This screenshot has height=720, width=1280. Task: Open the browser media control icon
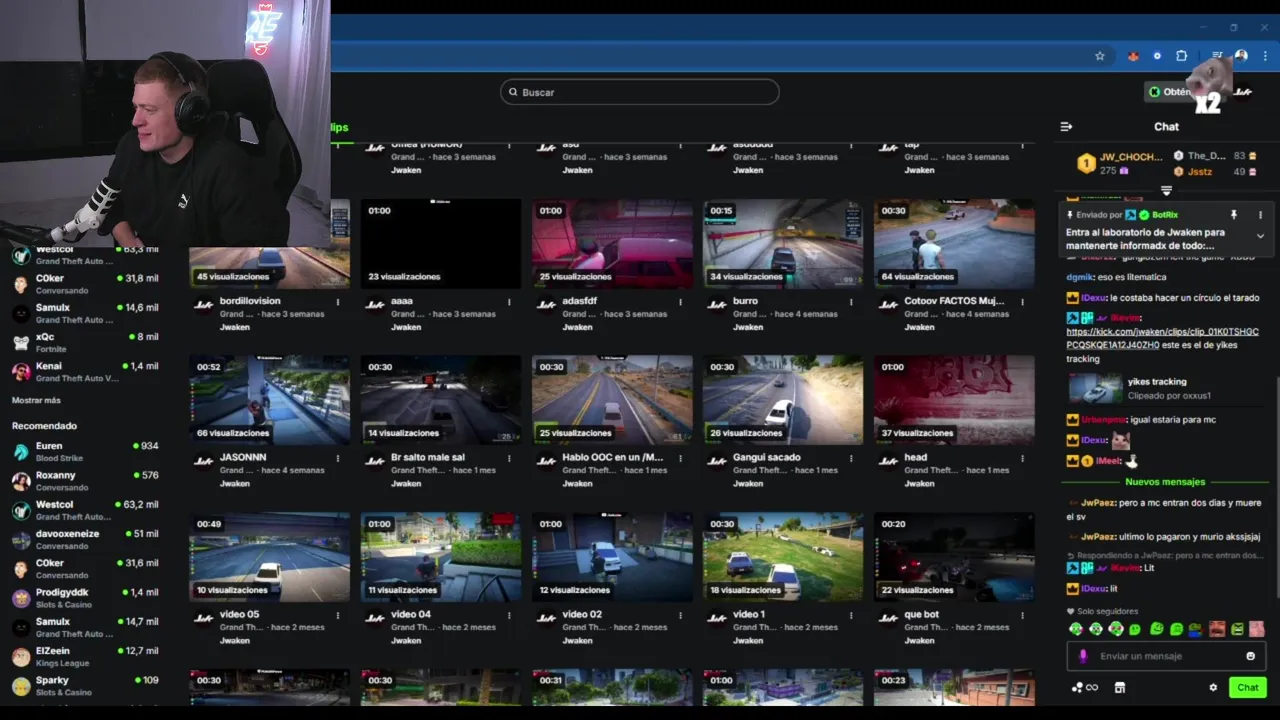click(x=1217, y=56)
